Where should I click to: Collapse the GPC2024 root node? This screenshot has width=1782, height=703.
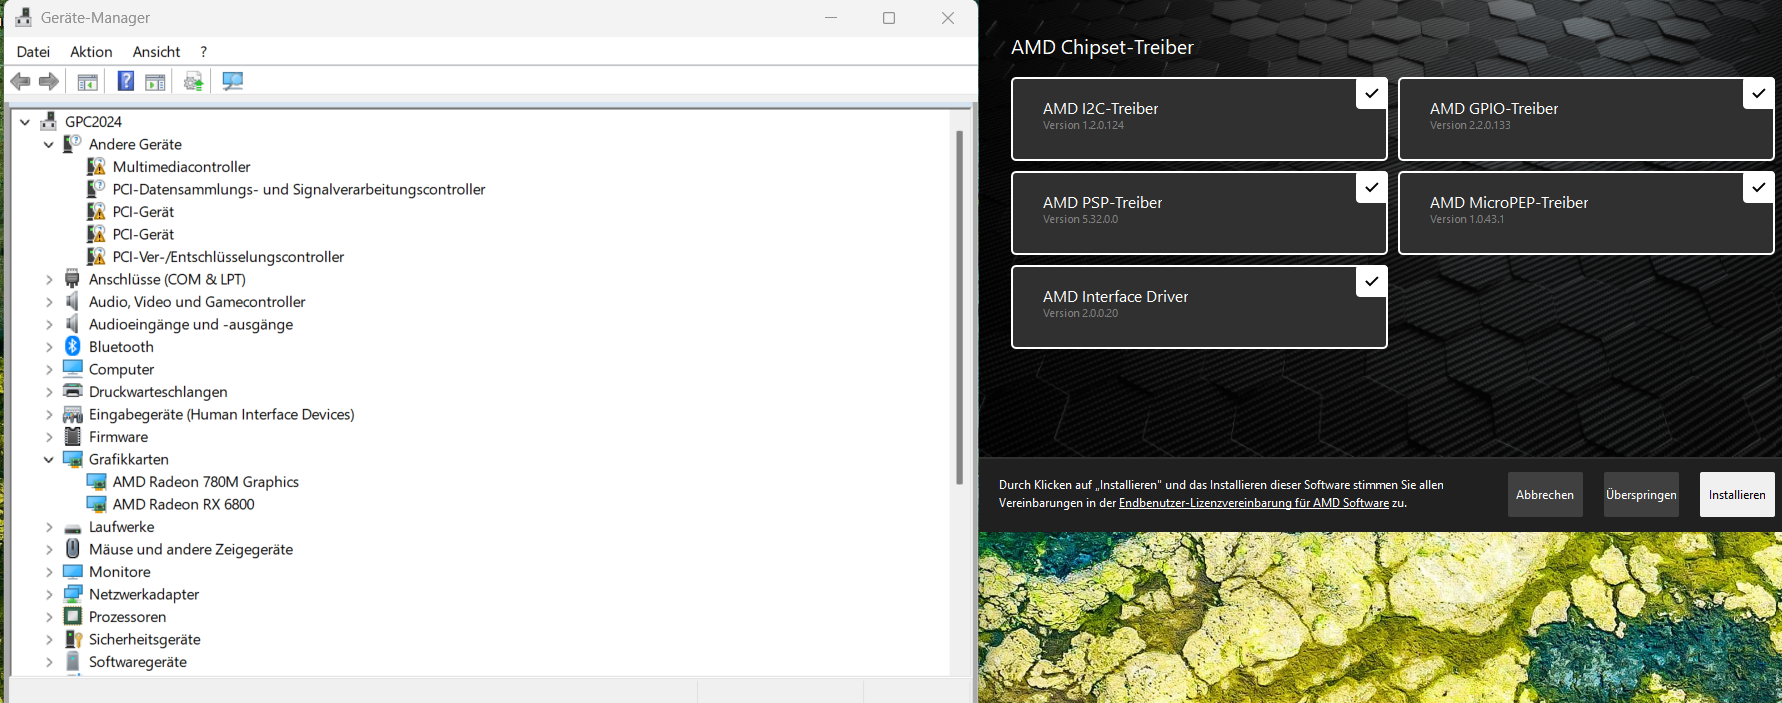tap(25, 122)
